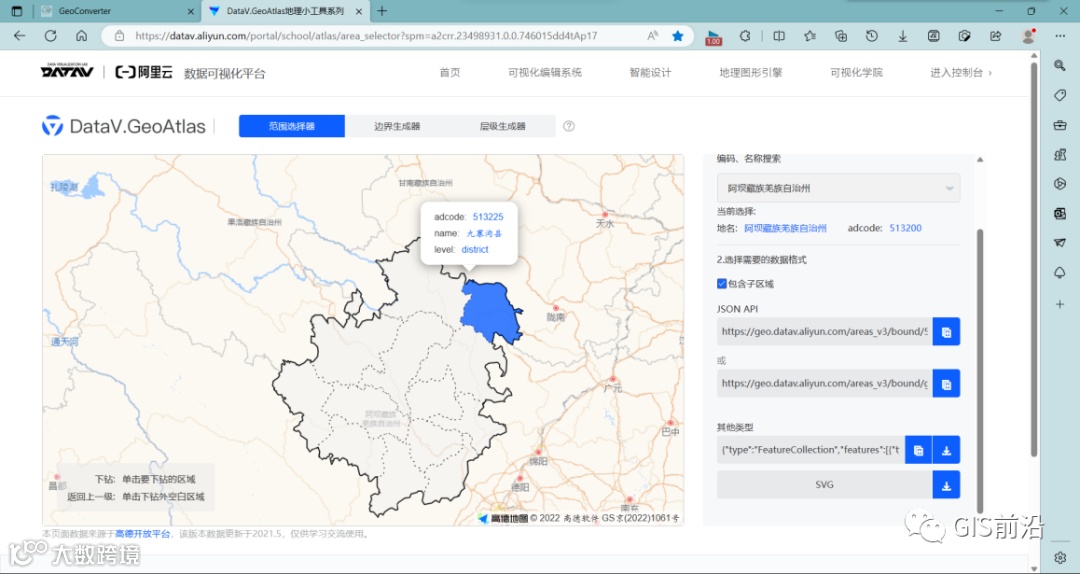Close the GeoConverter browser tab

click(191, 11)
